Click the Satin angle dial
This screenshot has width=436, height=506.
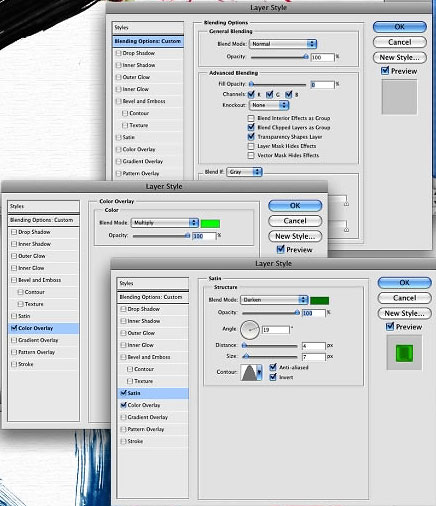(x=249, y=330)
